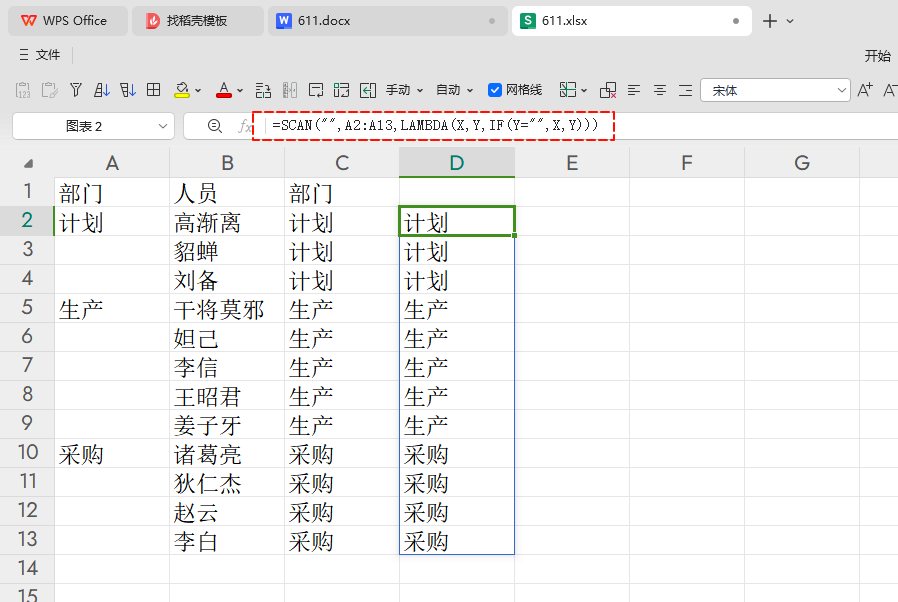Click the hamburger icon beside 文件

(24, 54)
